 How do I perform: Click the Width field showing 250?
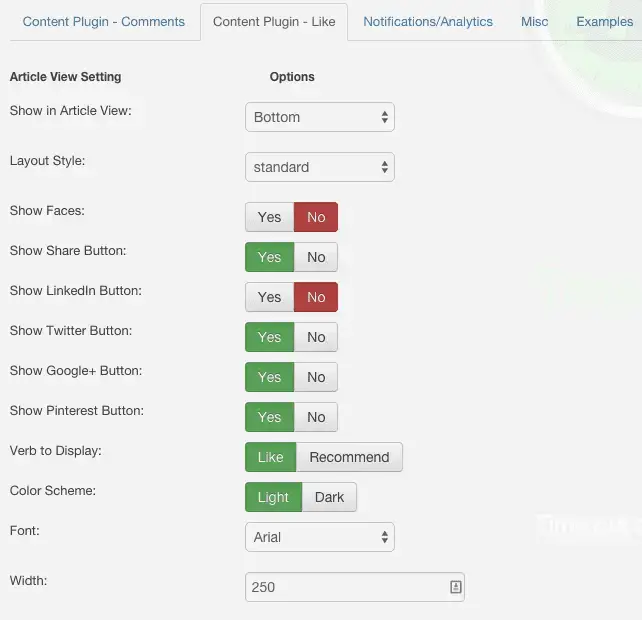355,587
